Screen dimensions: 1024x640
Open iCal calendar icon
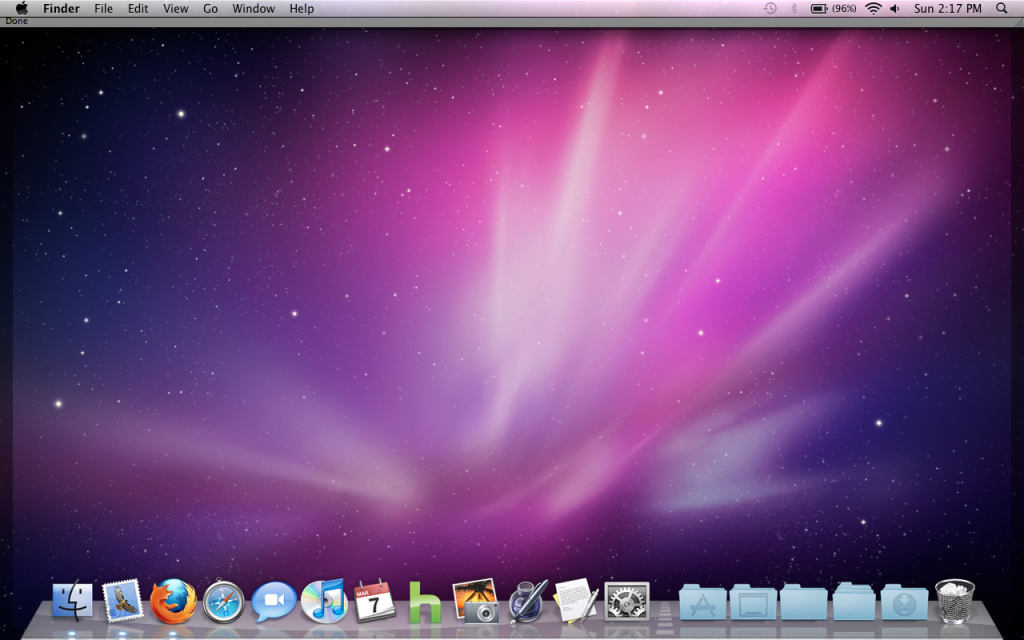point(374,601)
